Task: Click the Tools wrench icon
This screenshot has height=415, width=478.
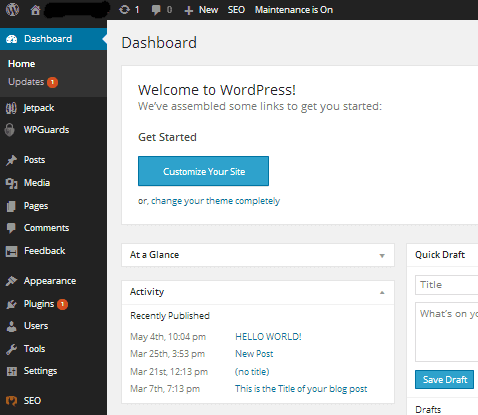Action: coord(11,349)
